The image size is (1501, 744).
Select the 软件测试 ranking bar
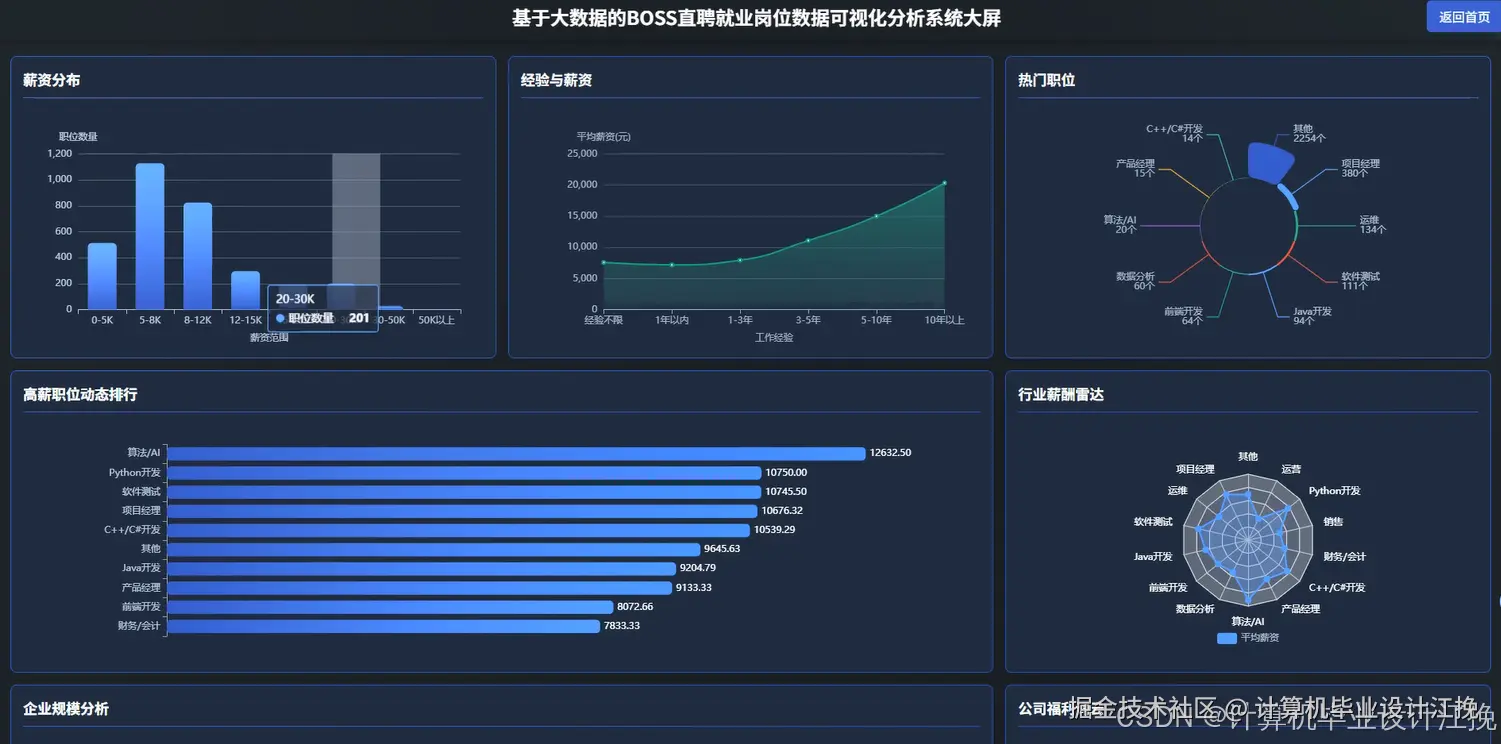coord(463,492)
